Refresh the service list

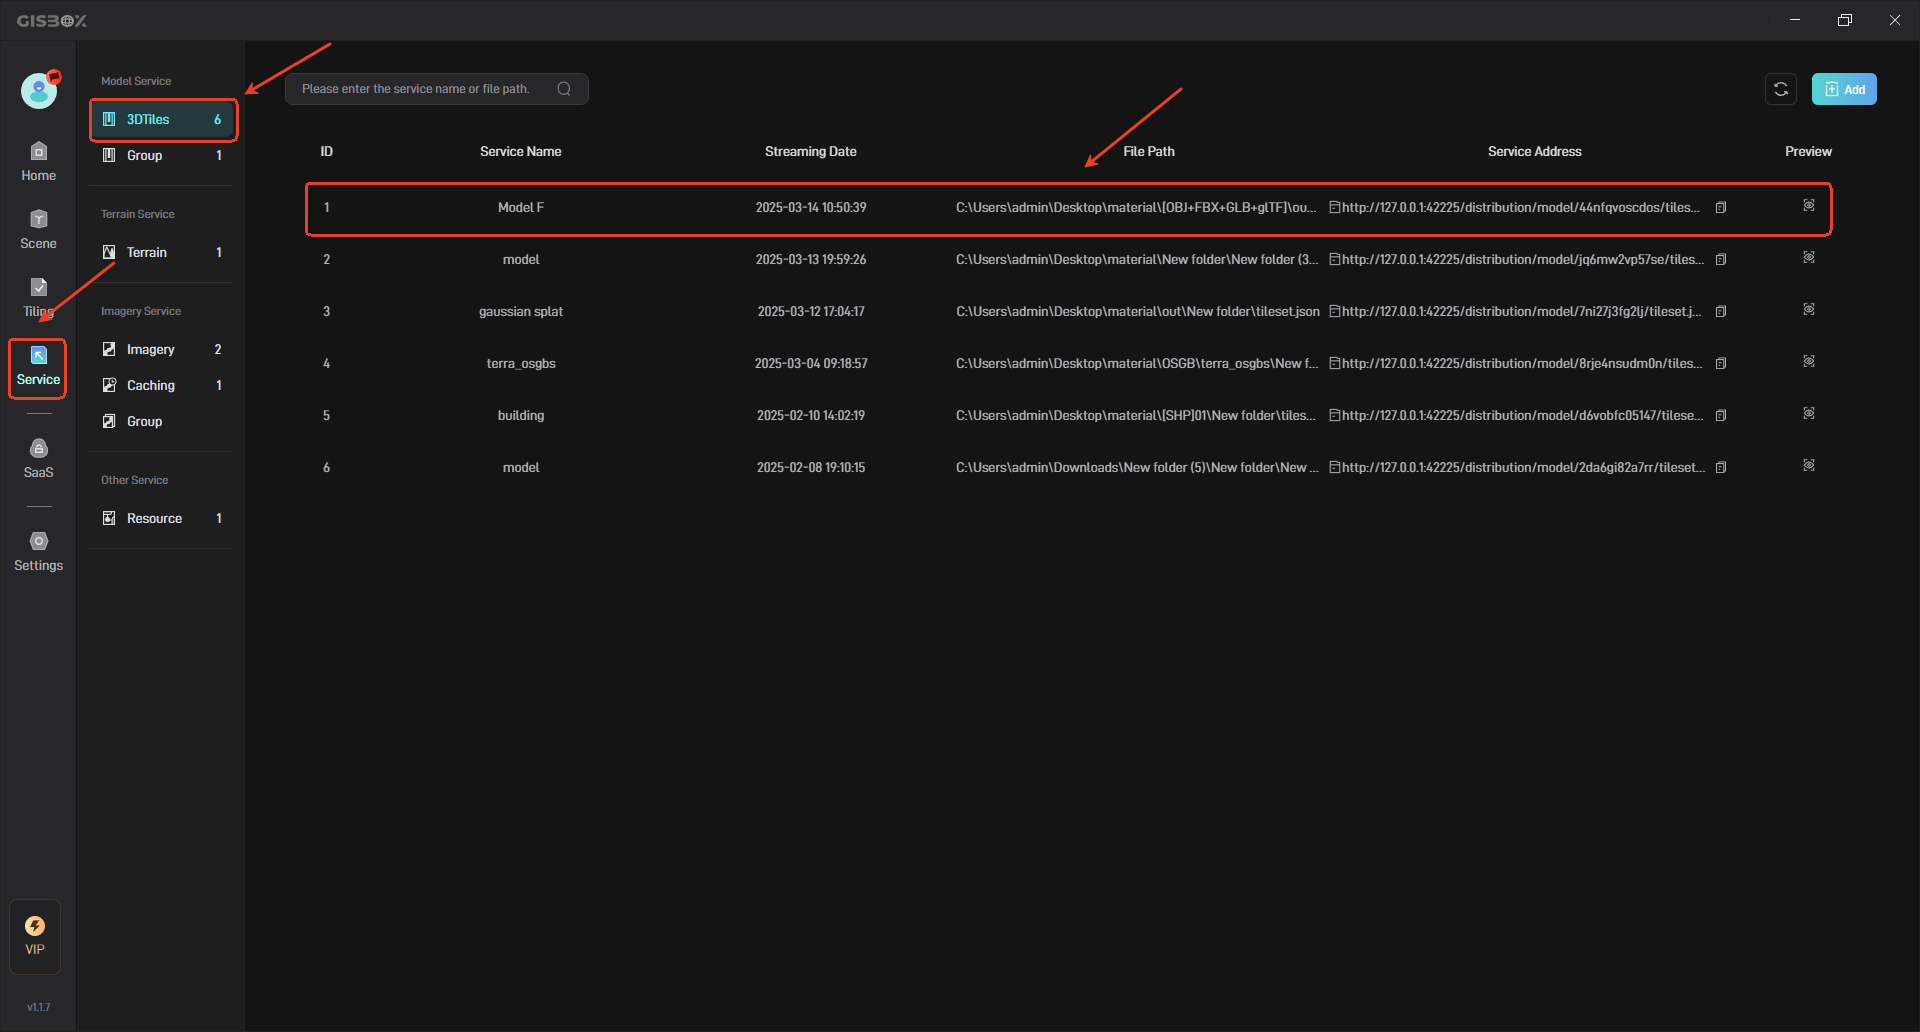point(1781,89)
